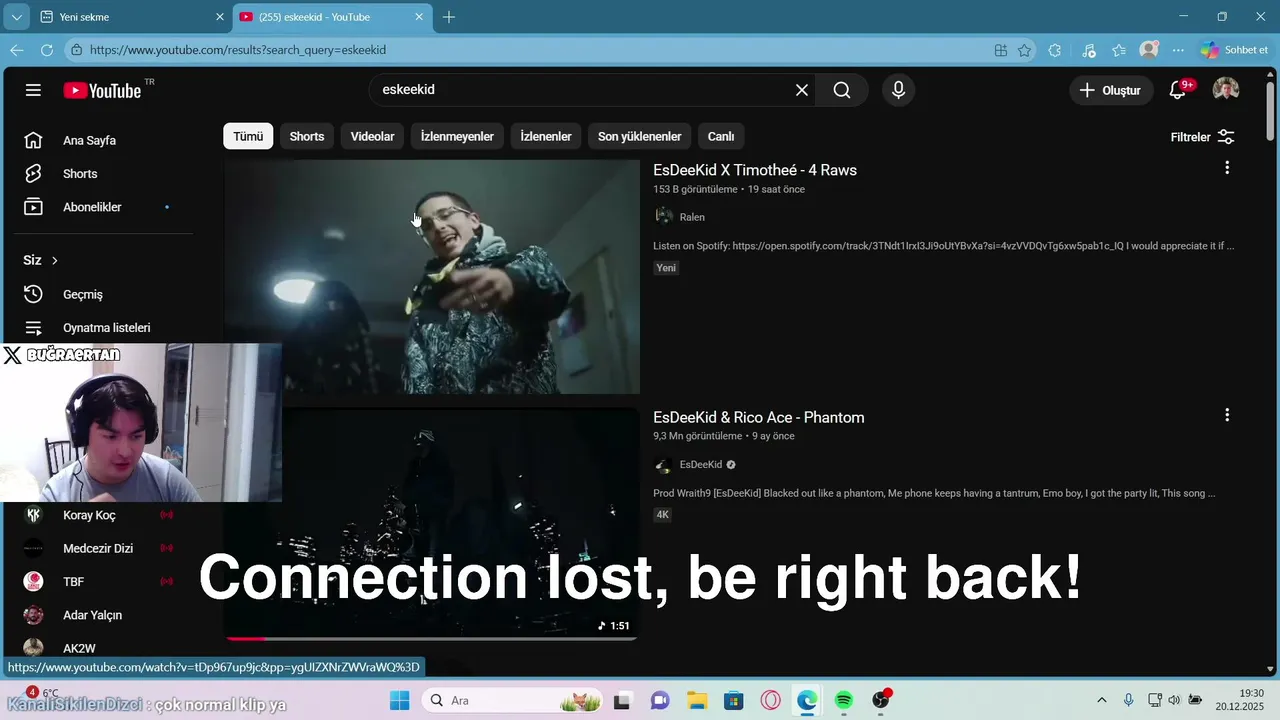The width and height of the screenshot is (1280, 720).
Task: Open the YouTube hamburger guide menu
Action: click(x=33, y=90)
